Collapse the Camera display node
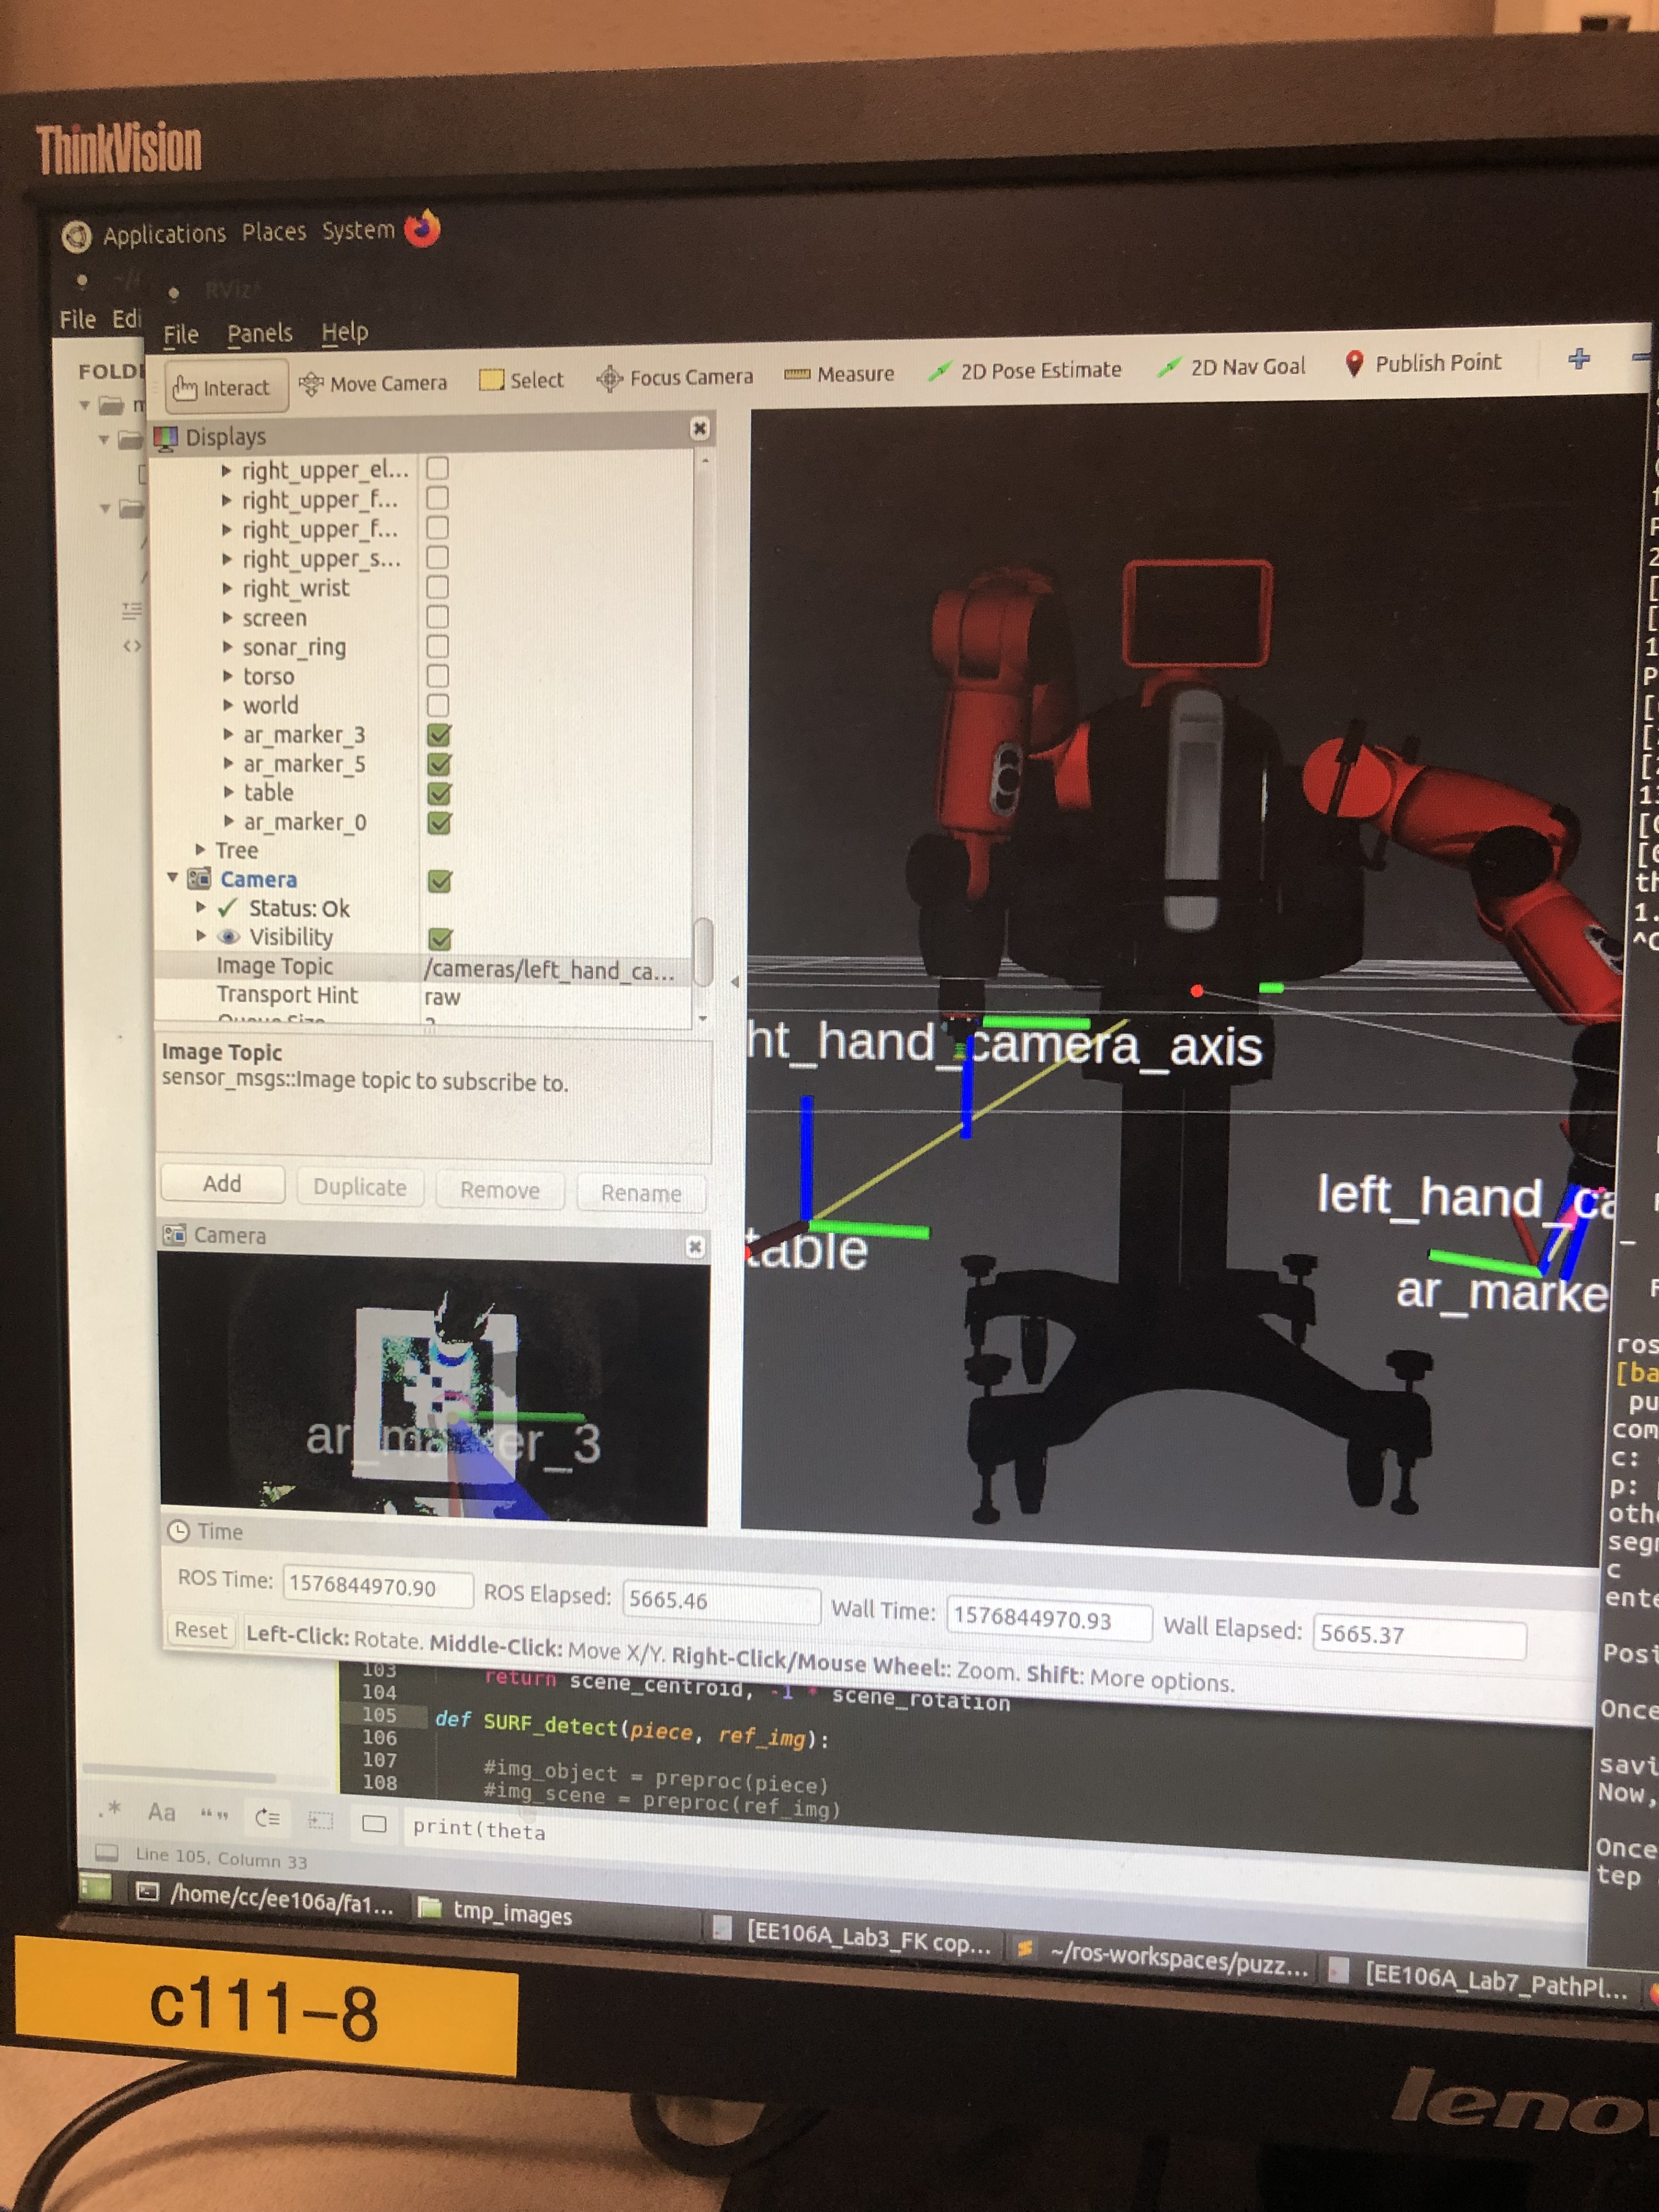 click(x=172, y=878)
